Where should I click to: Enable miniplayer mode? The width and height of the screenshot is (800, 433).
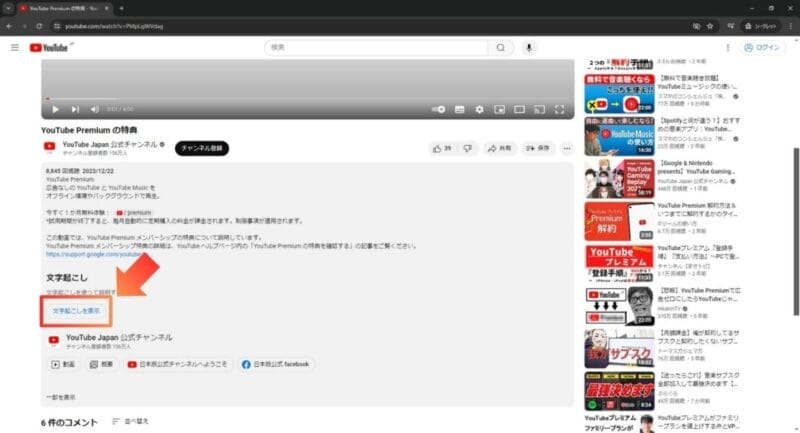click(501, 109)
